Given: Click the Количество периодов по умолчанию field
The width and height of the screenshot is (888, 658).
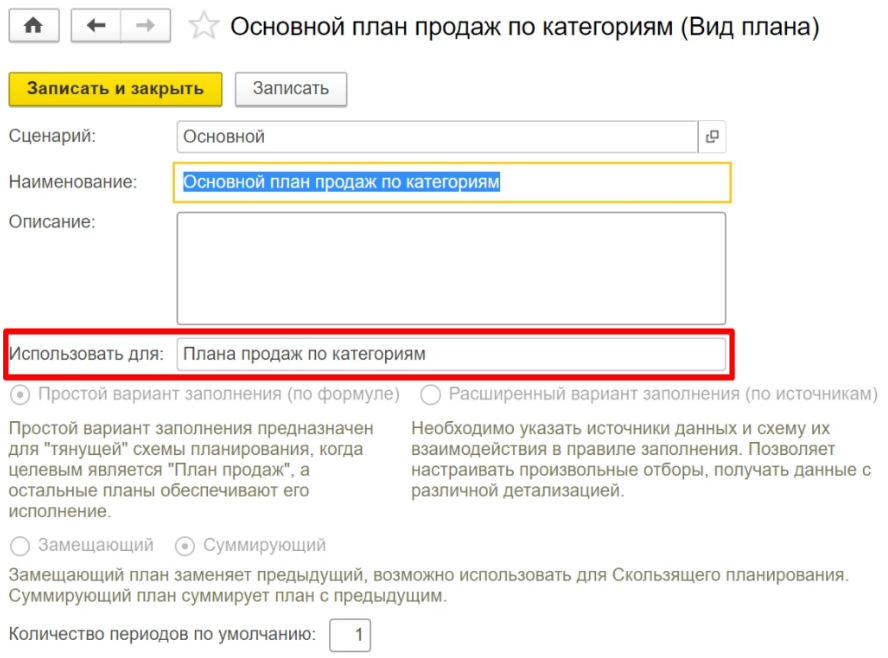Looking at the screenshot, I should coord(350,634).
